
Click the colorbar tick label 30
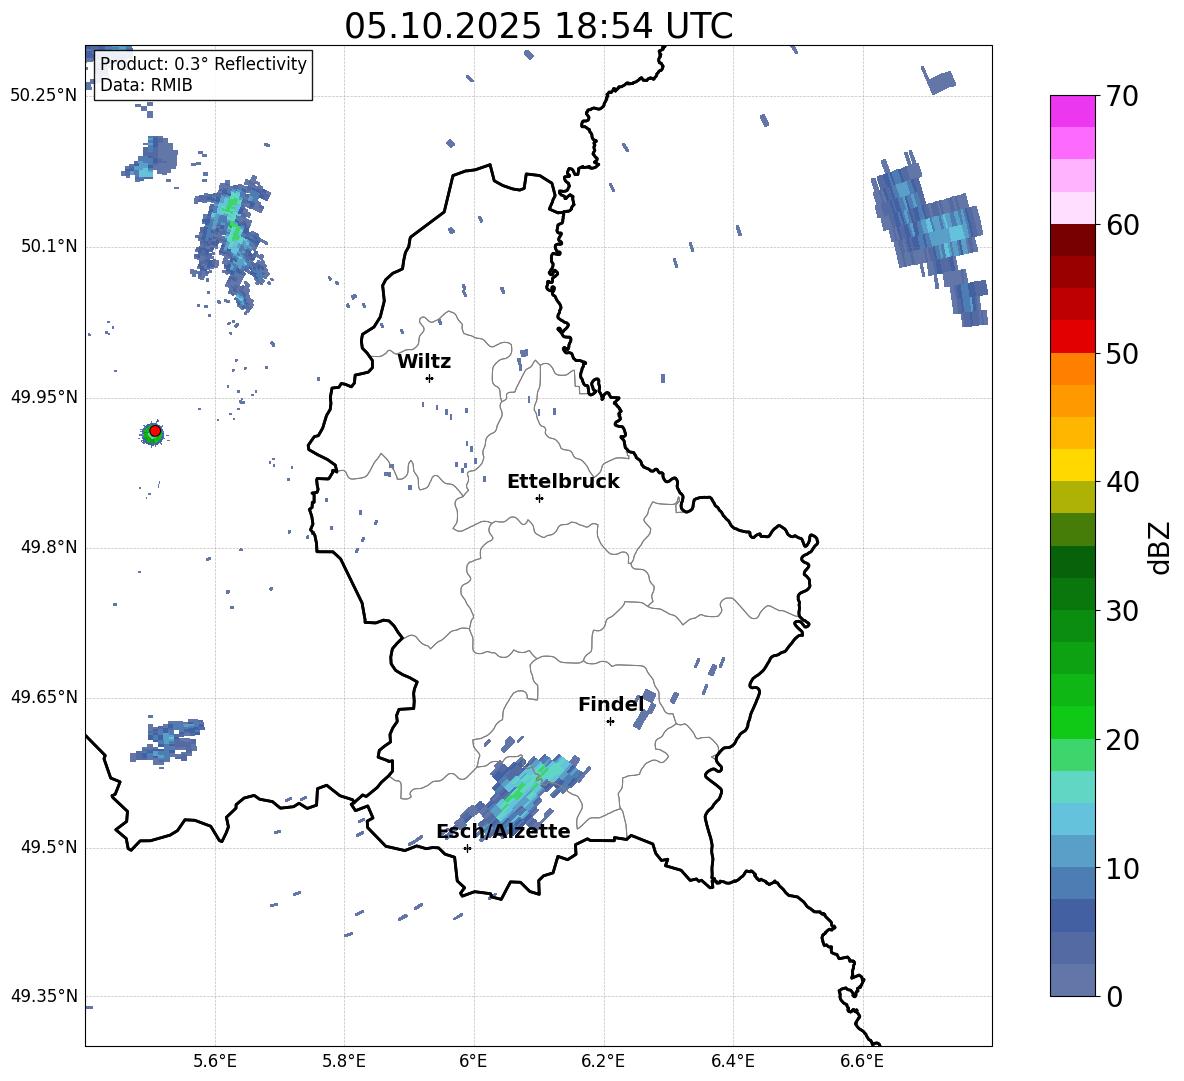click(x=1122, y=611)
